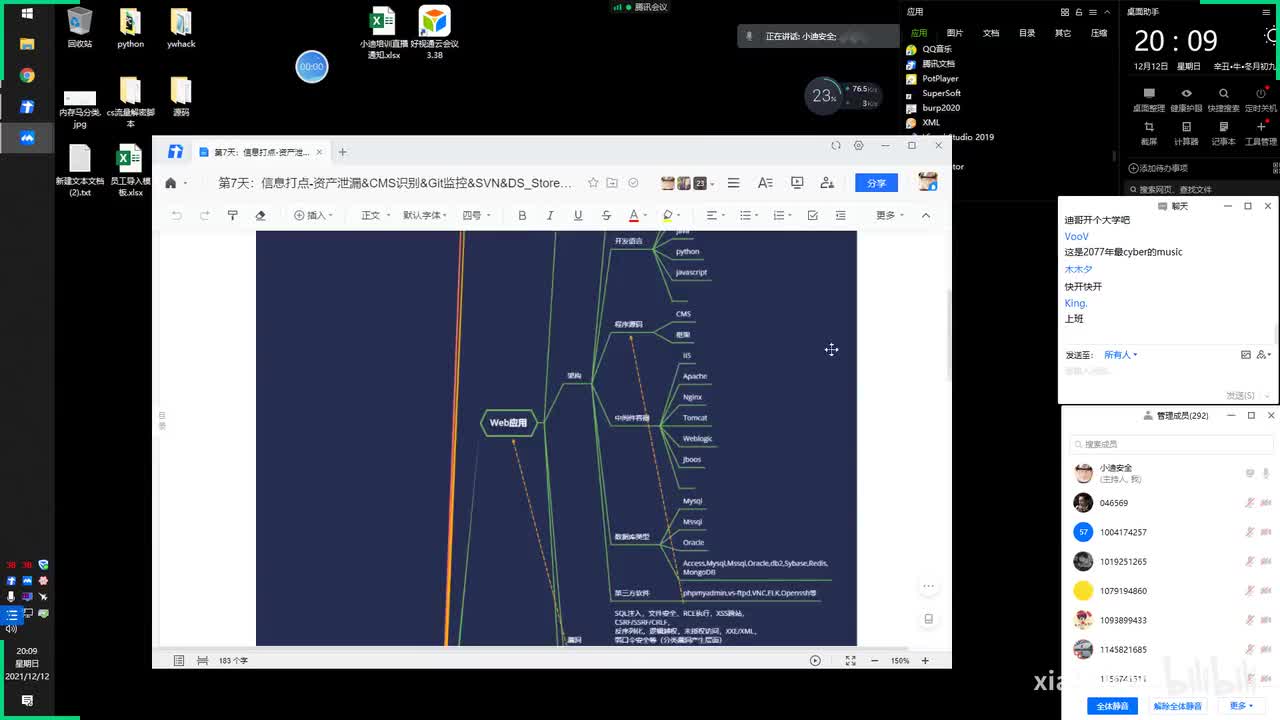Toggle bold formatting

tap(522, 215)
